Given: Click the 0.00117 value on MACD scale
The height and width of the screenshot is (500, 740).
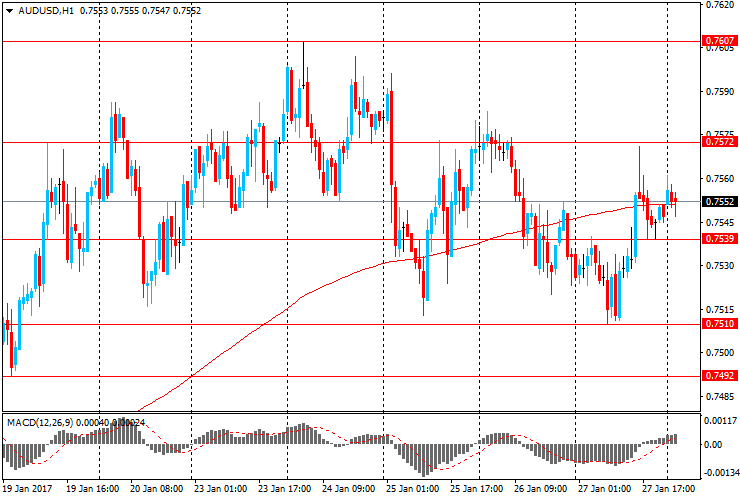Looking at the screenshot, I should [x=720, y=420].
